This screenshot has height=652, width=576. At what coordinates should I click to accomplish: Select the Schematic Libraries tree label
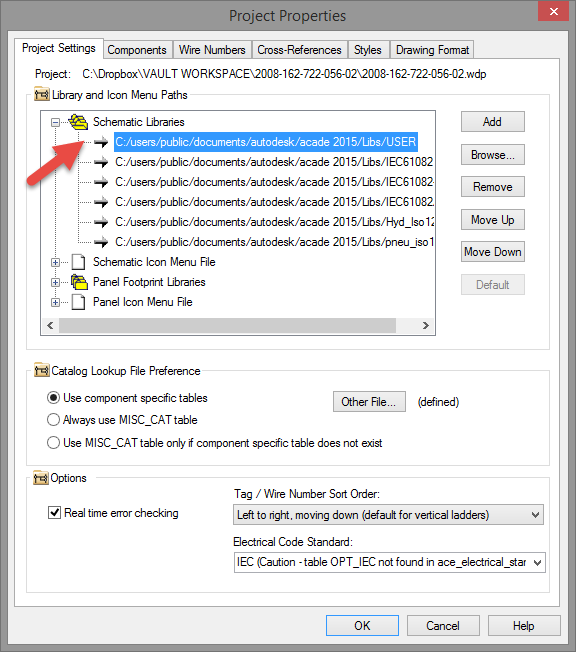tap(138, 122)
